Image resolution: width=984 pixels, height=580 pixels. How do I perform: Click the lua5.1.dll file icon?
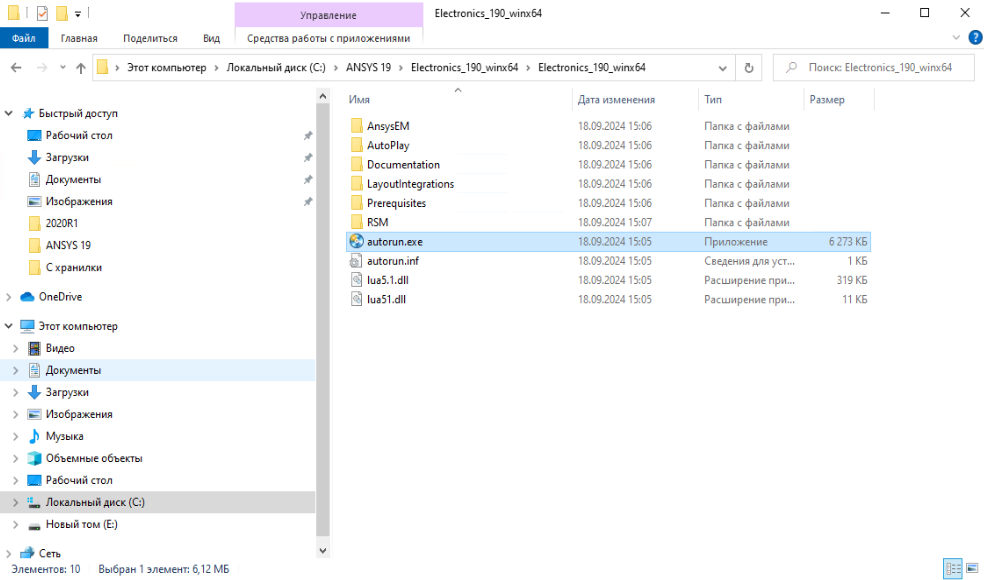coord(356,280)
